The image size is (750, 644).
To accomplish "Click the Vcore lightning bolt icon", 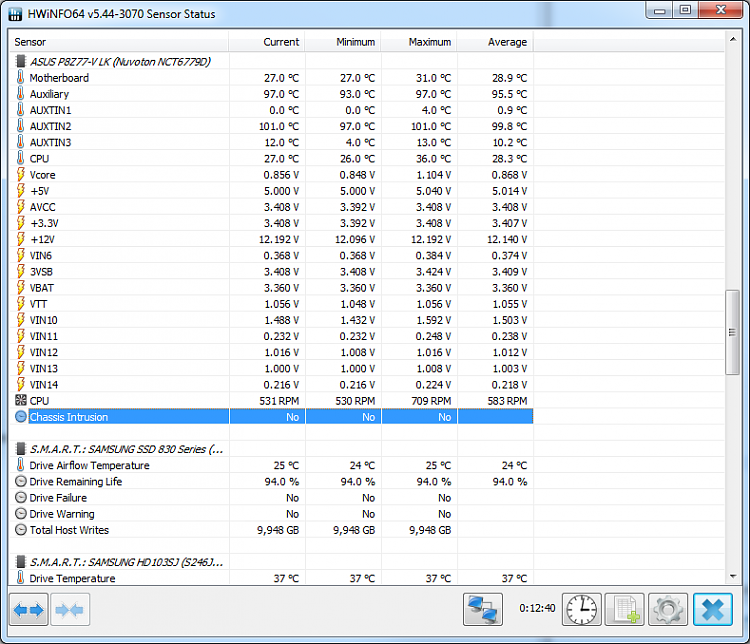I will click(21, 175).
